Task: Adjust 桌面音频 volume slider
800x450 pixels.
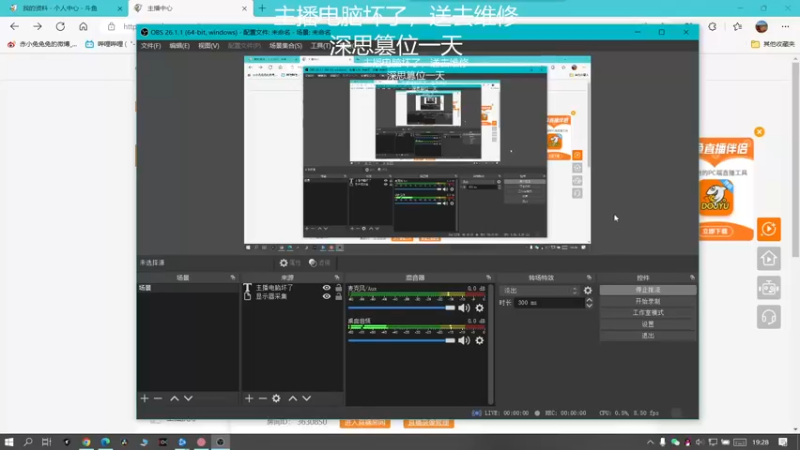Action: click(x=402, y=340)
